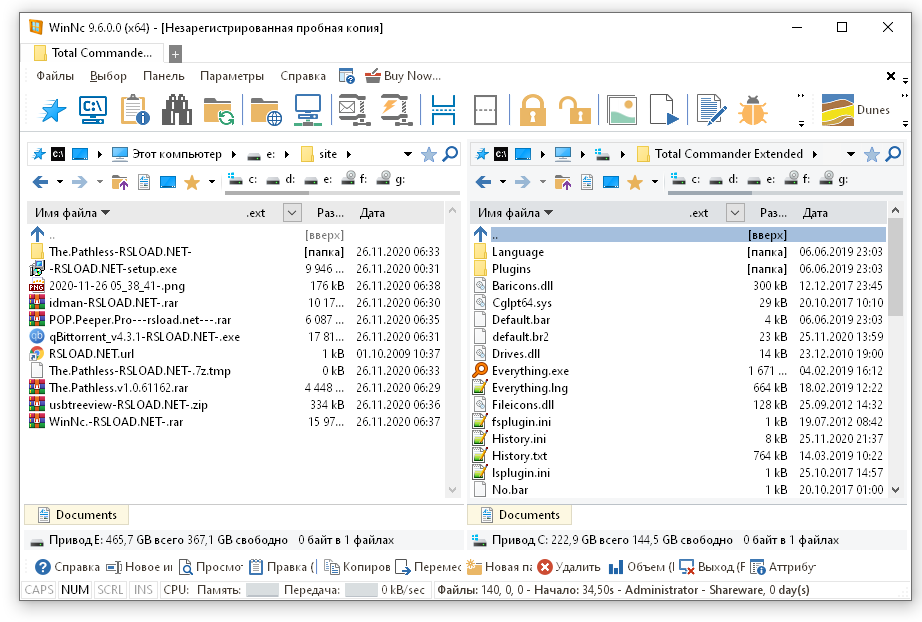The width and height of the screenshot is (922, 622).
Task: Click the Удалить function button
Action: tap(569, 567)
